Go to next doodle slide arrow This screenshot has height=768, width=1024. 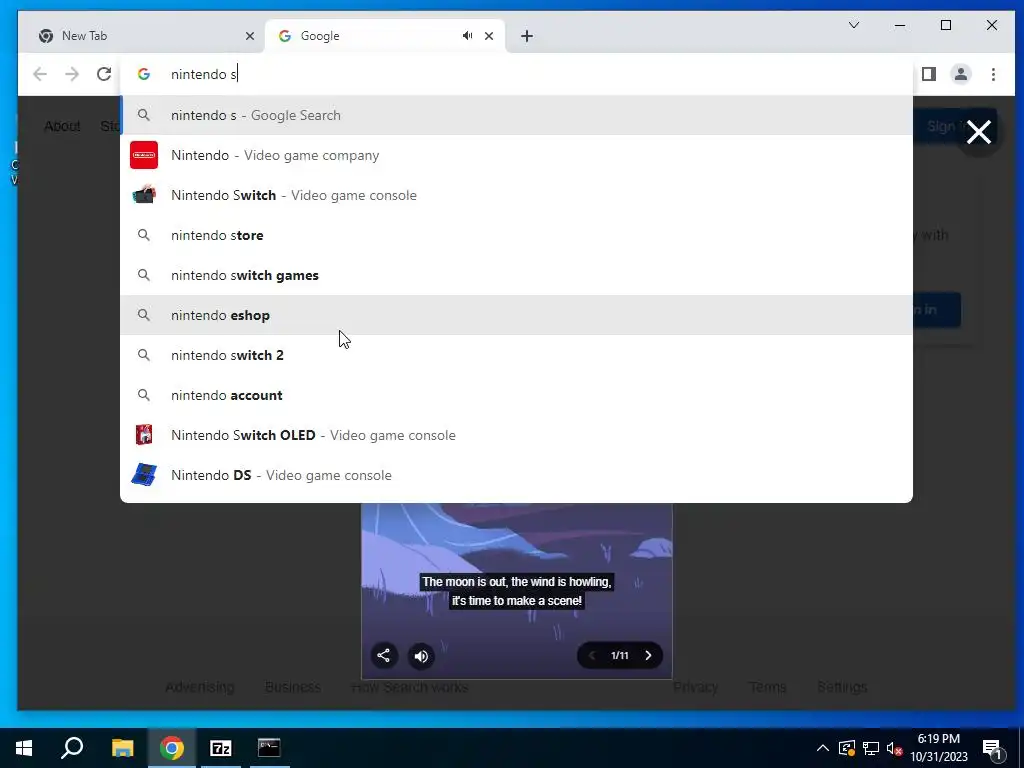point(648,655)
